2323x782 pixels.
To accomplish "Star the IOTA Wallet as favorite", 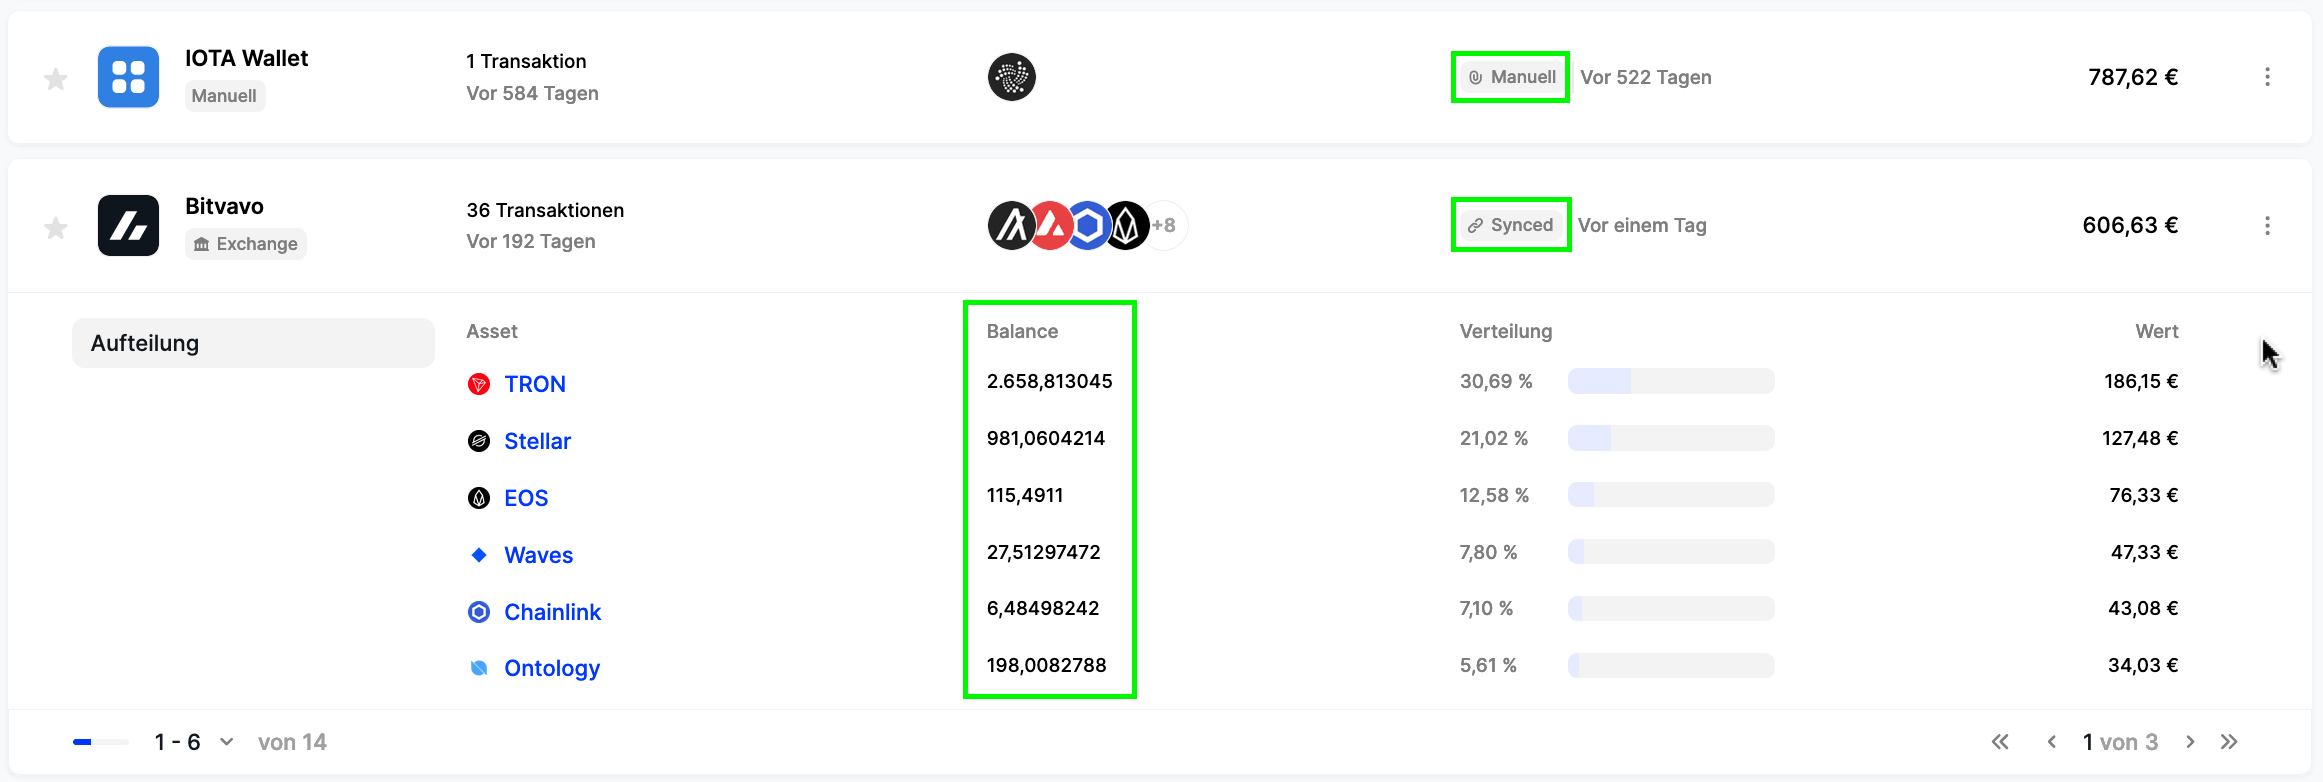I will point(56,79).
